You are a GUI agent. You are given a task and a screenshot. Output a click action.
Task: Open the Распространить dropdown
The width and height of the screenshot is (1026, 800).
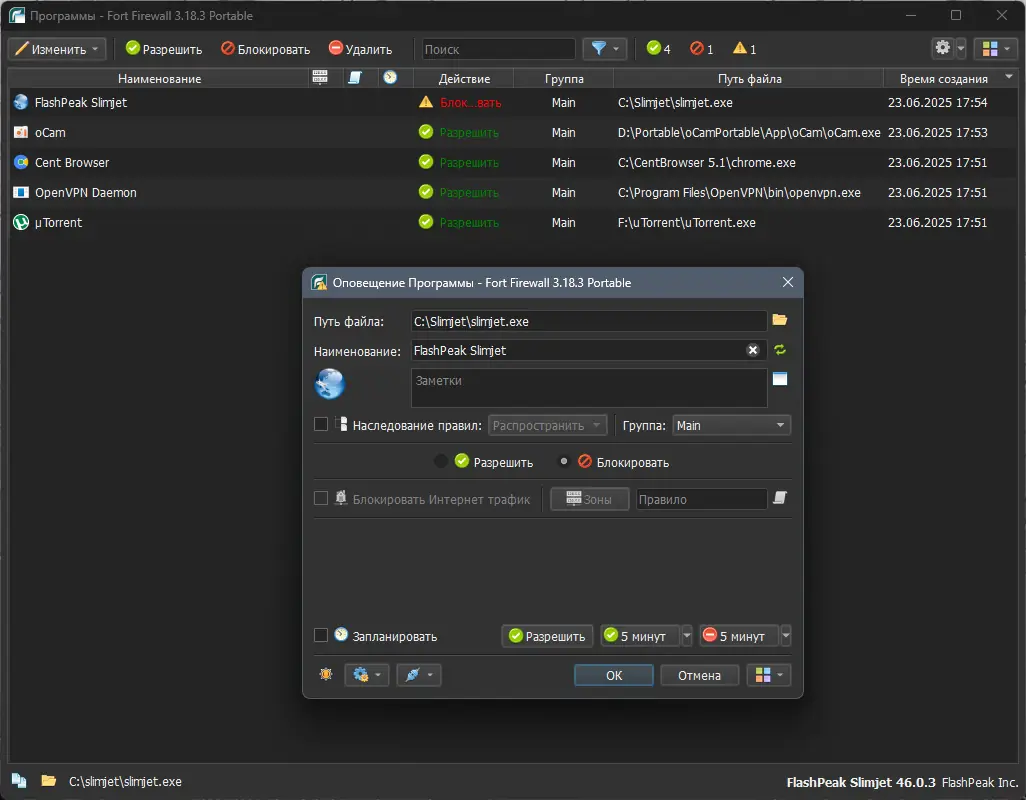coord(548,425)
